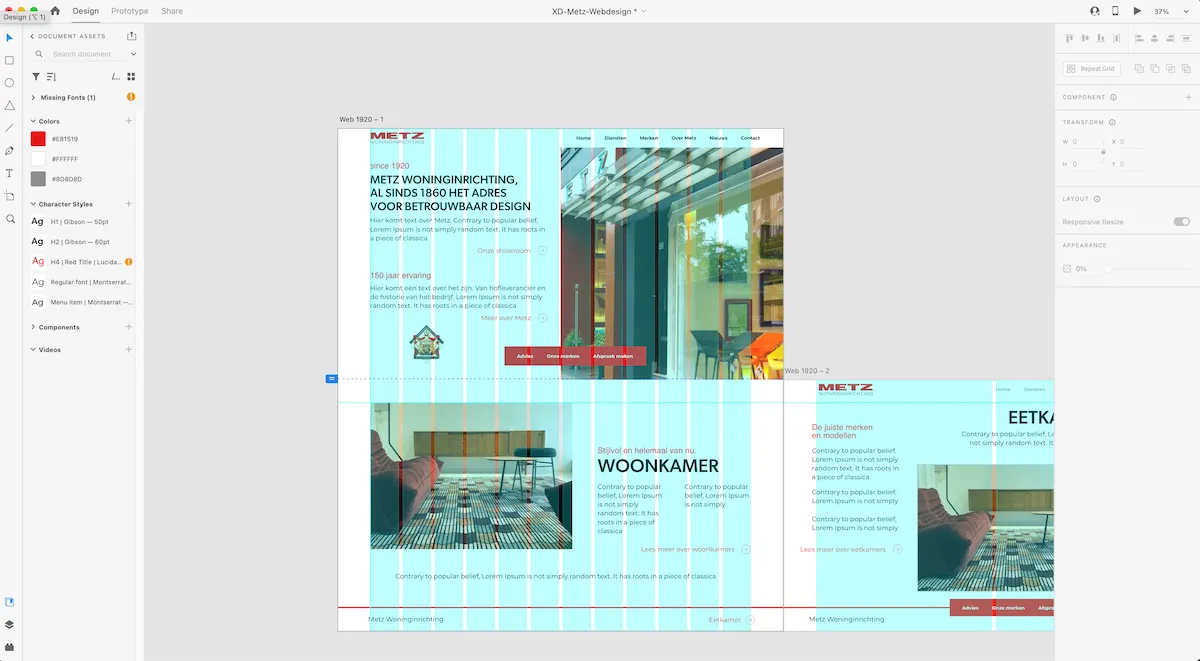Switch to the Design tab
This screenshot has height=661, width=1200.
[x=86, y=11]
